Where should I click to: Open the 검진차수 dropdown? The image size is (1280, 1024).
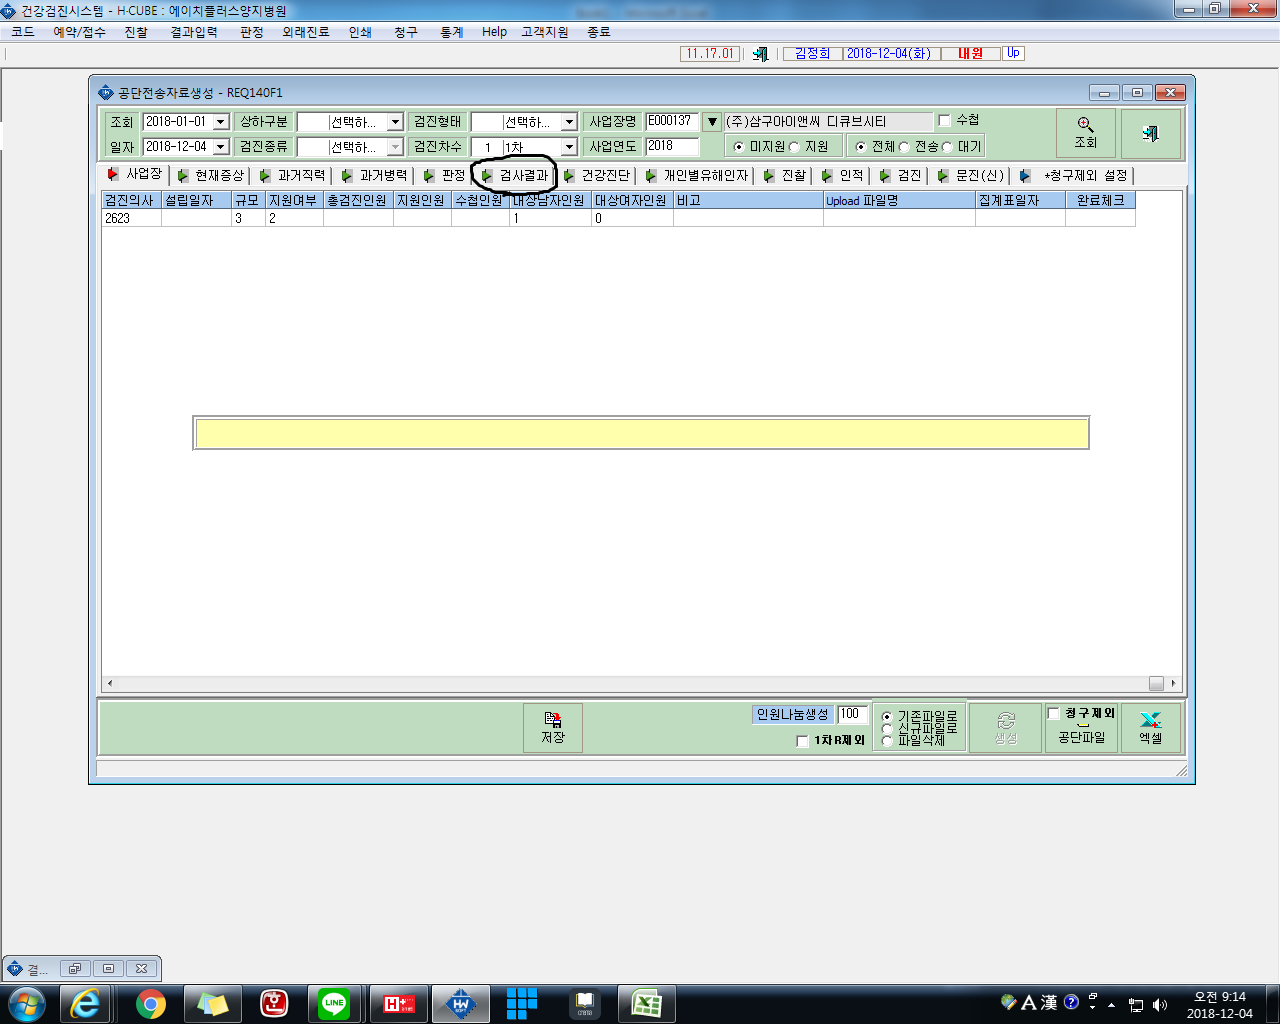[x=569, y=147]
